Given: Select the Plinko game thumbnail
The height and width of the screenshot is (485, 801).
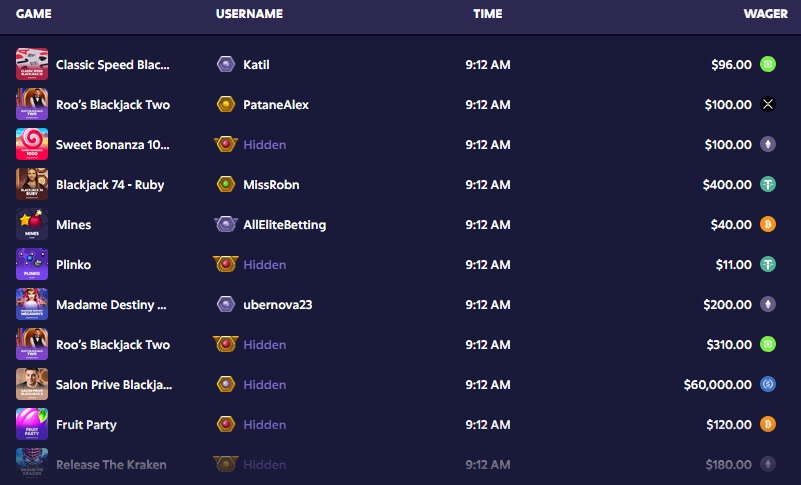Looking at the screenshot, I should (x=32, y=264).
